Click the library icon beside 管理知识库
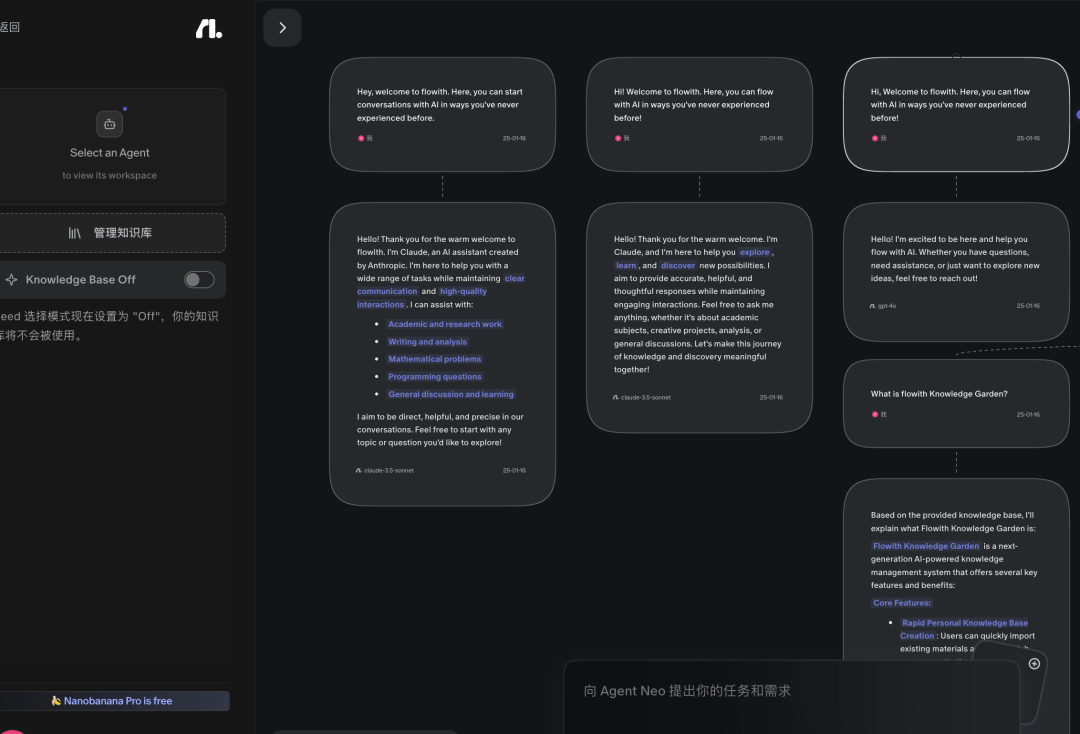The width and height of the screenshot is (1080, 734). [74, 233]
